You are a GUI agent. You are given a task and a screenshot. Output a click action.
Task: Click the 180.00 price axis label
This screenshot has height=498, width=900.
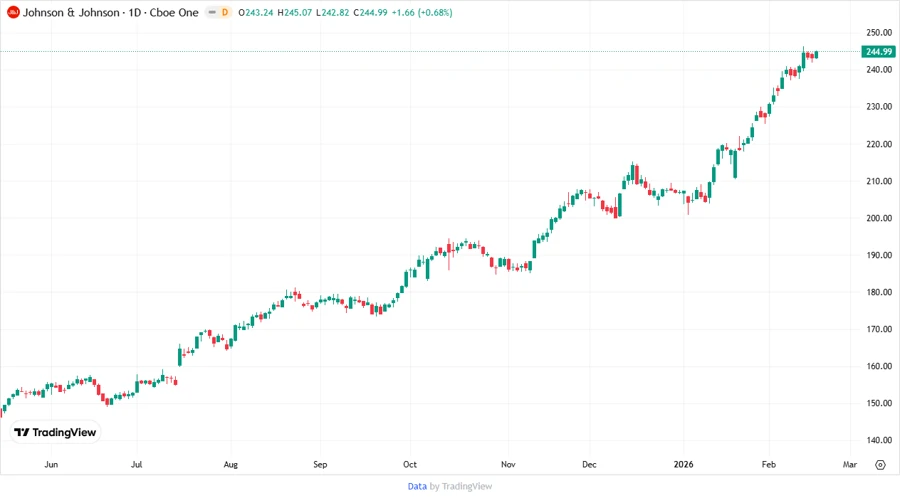879,292
